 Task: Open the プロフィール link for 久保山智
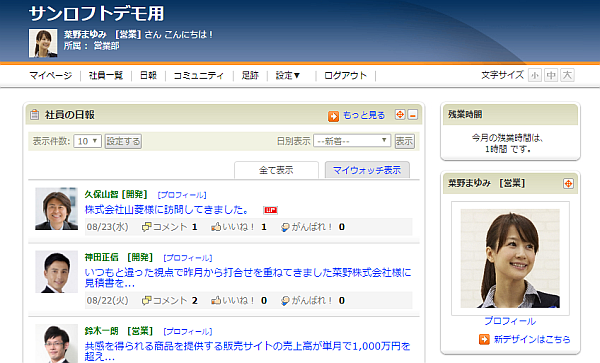(x=182, y=195)
